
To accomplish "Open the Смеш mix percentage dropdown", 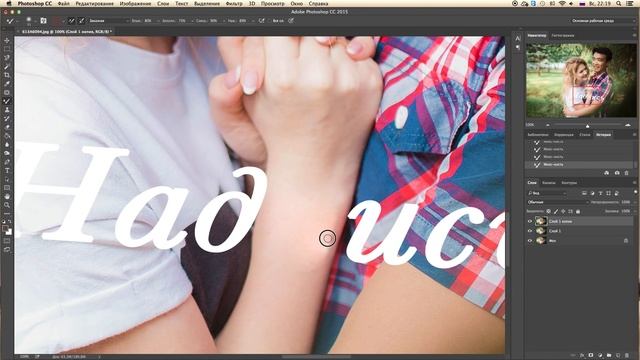I will (224, 20).
